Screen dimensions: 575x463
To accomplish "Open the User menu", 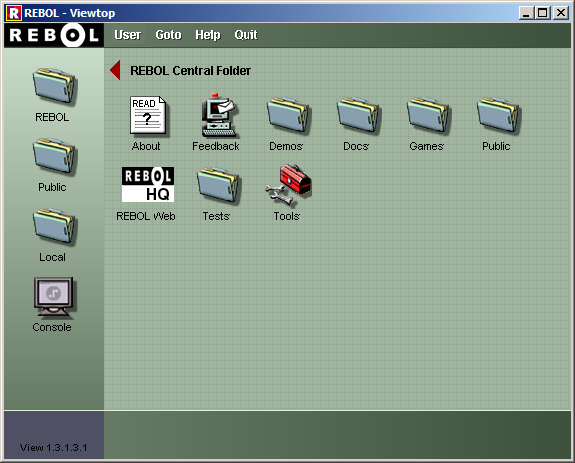I will [x=127, y=35].
